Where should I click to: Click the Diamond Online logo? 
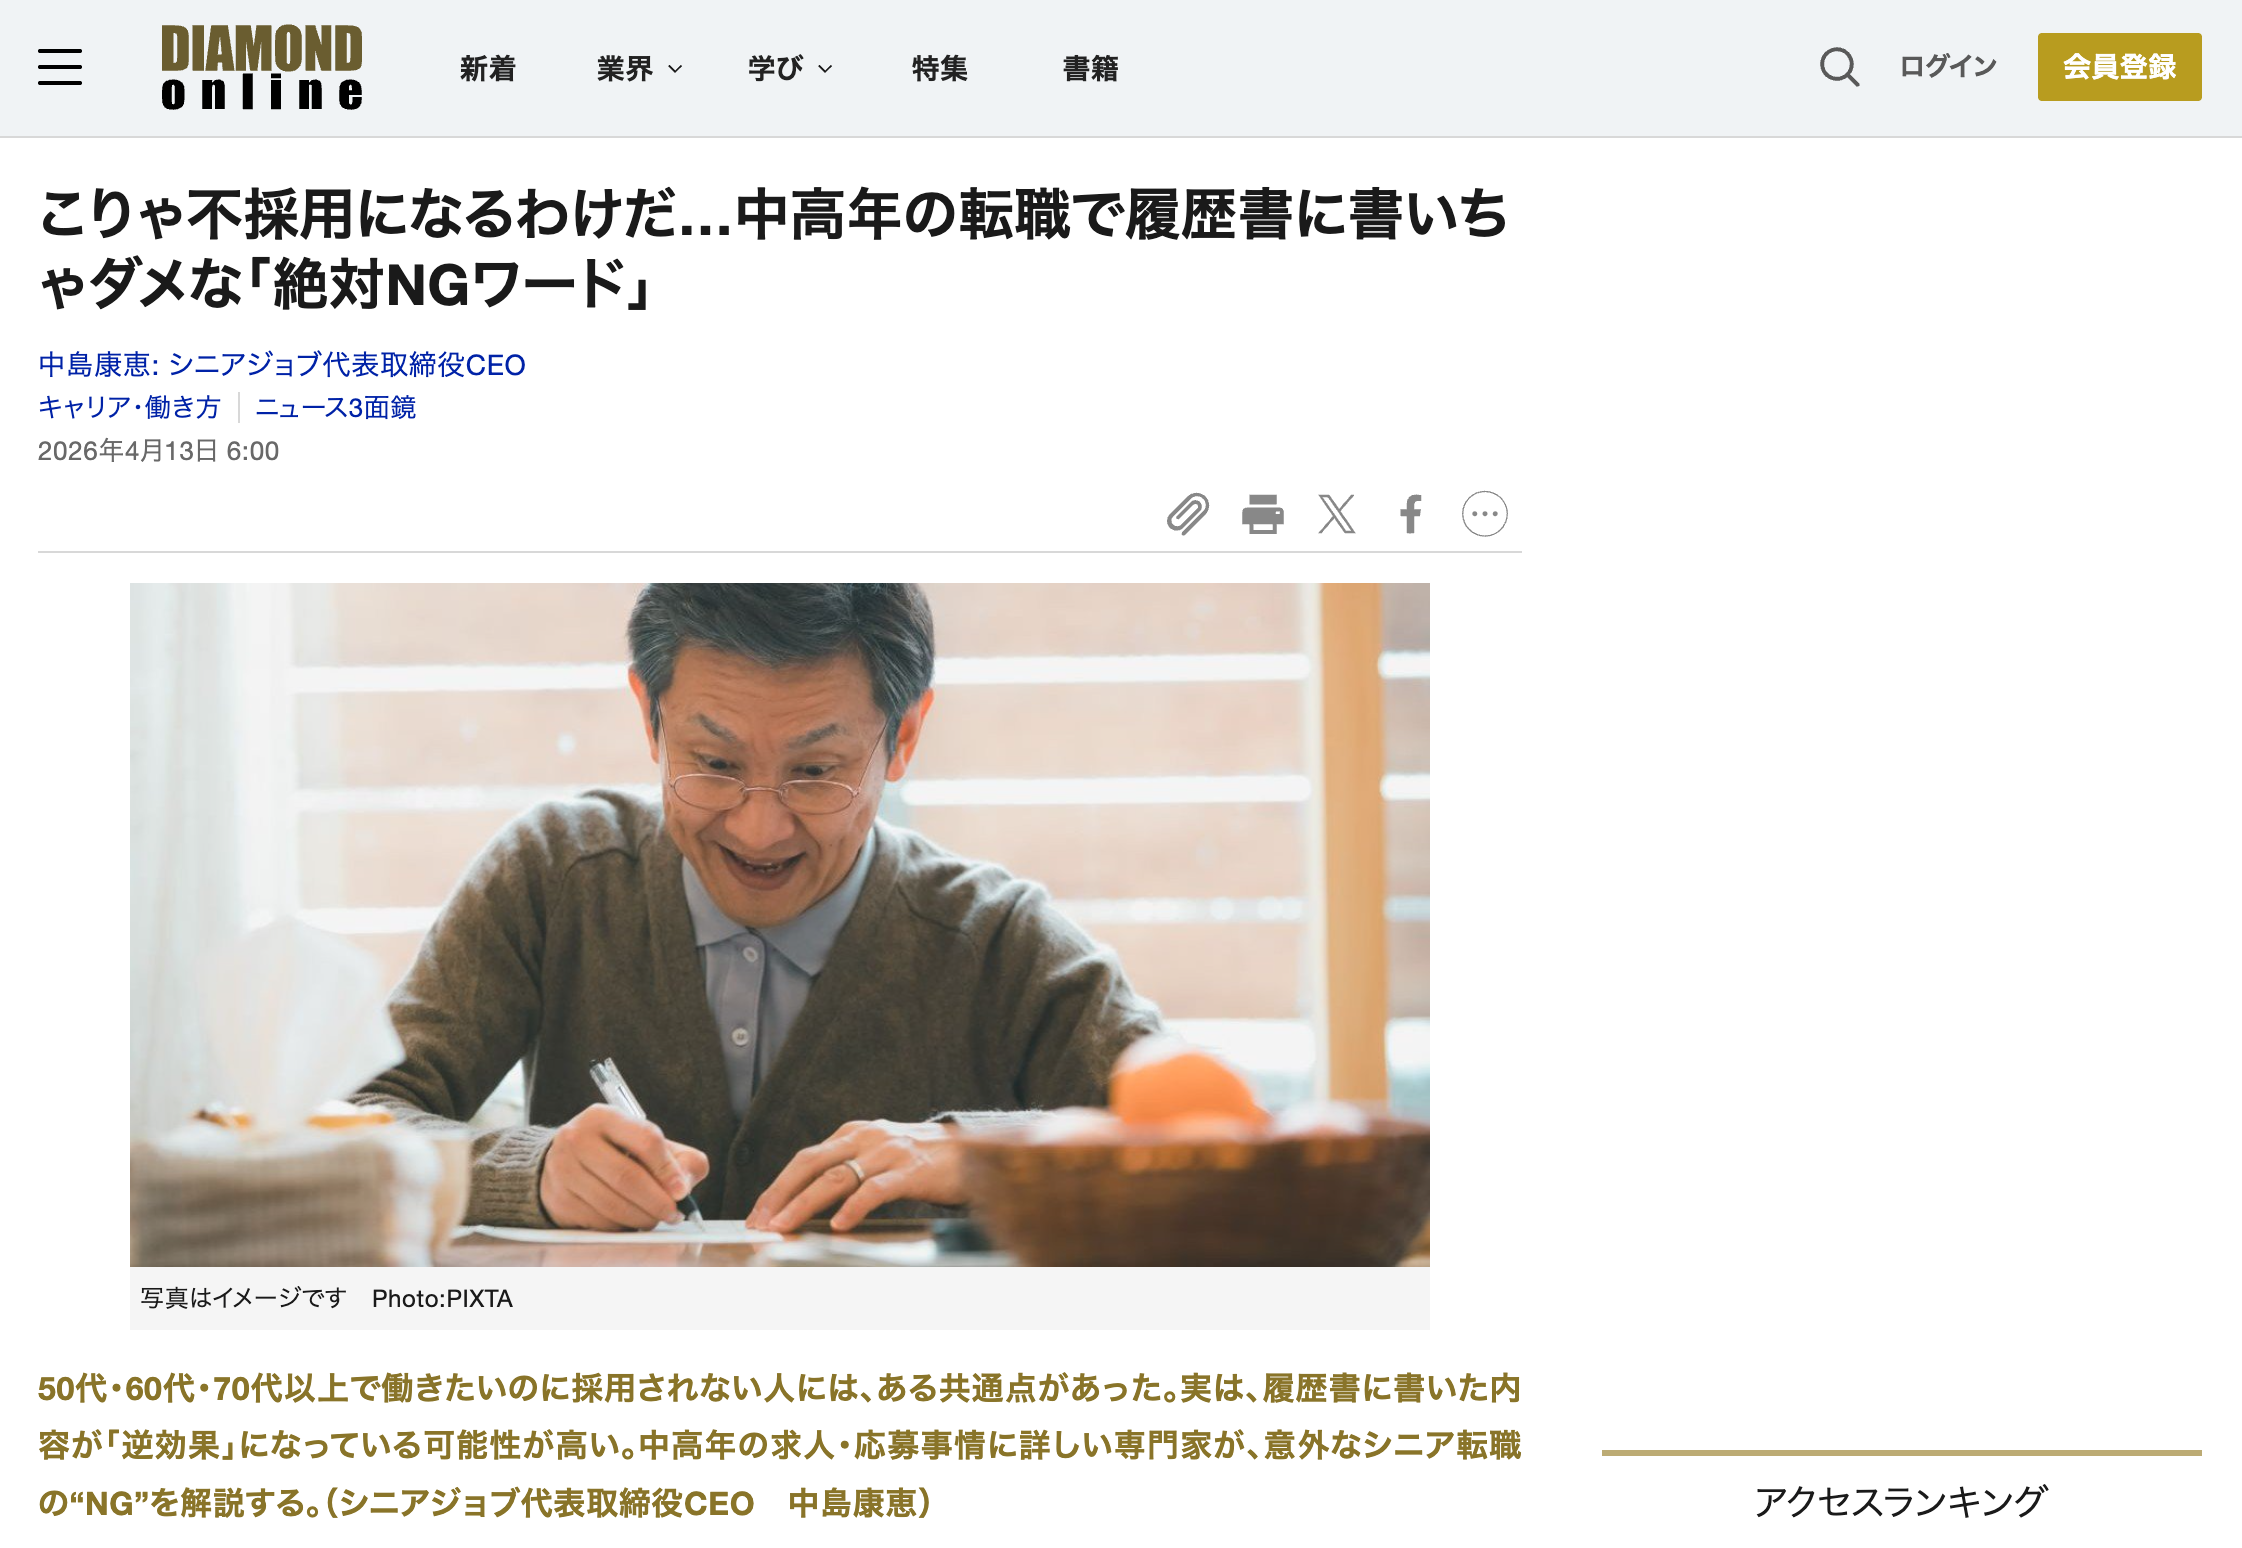[262, 67]
